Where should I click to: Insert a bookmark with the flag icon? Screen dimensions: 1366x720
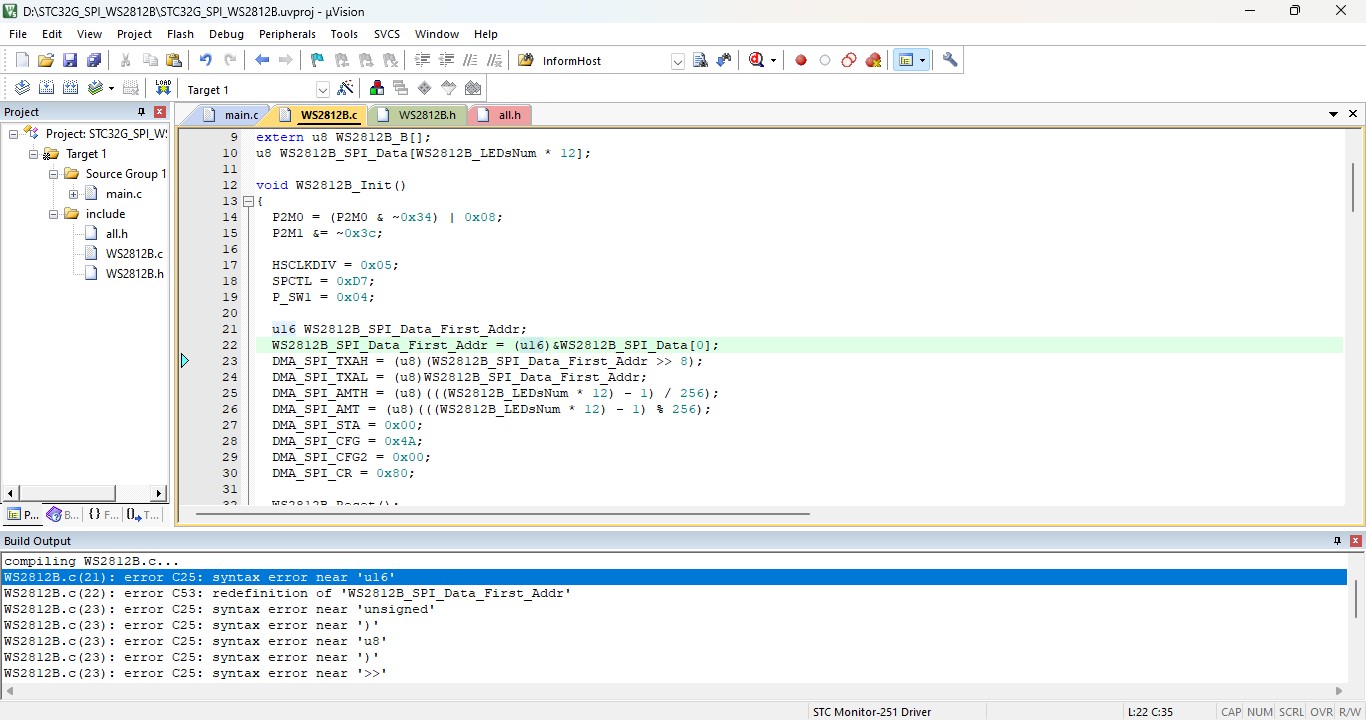pyautogui.click(x=317, y=60)
